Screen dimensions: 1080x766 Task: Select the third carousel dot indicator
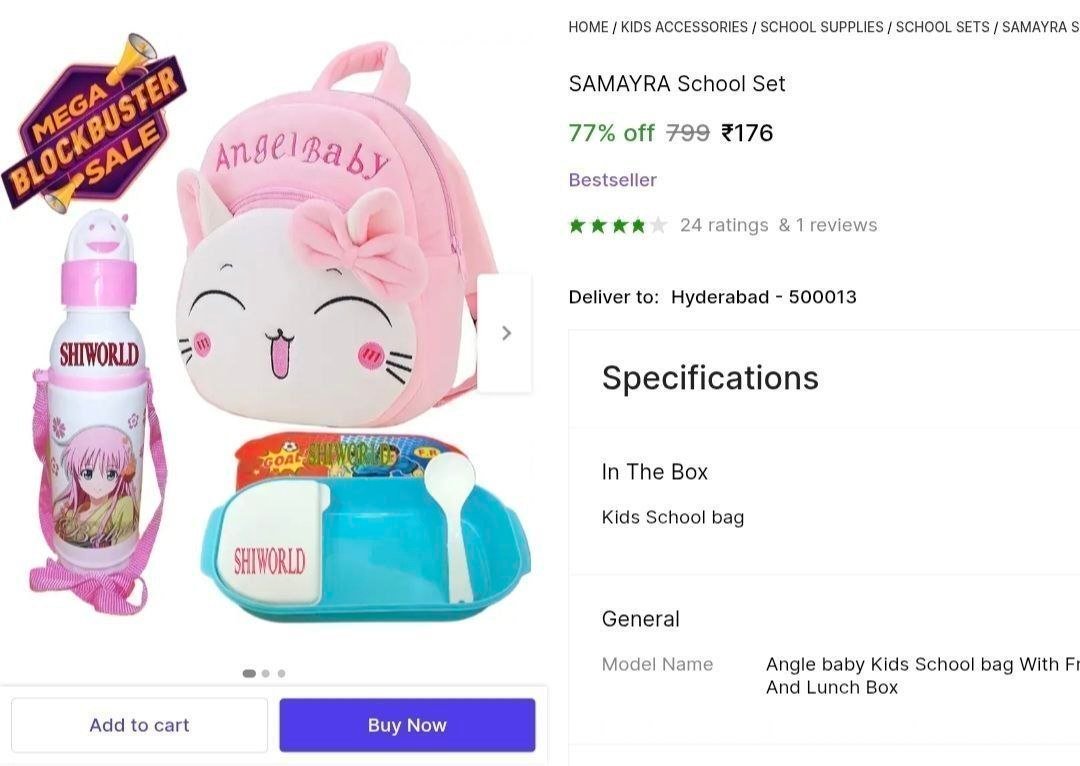[x=282, y=674]
